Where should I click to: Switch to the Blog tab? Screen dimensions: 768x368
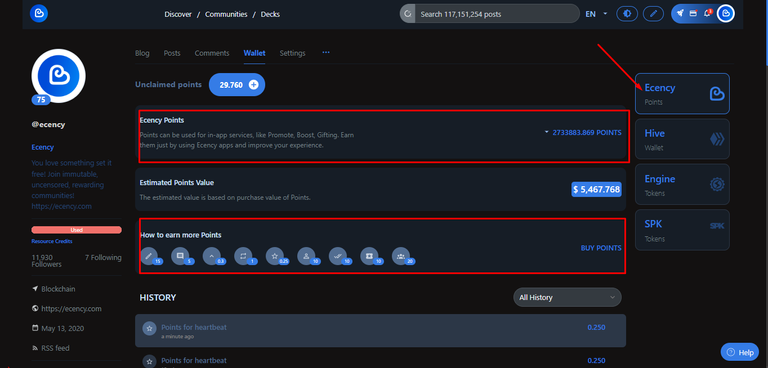pos(142,53)
